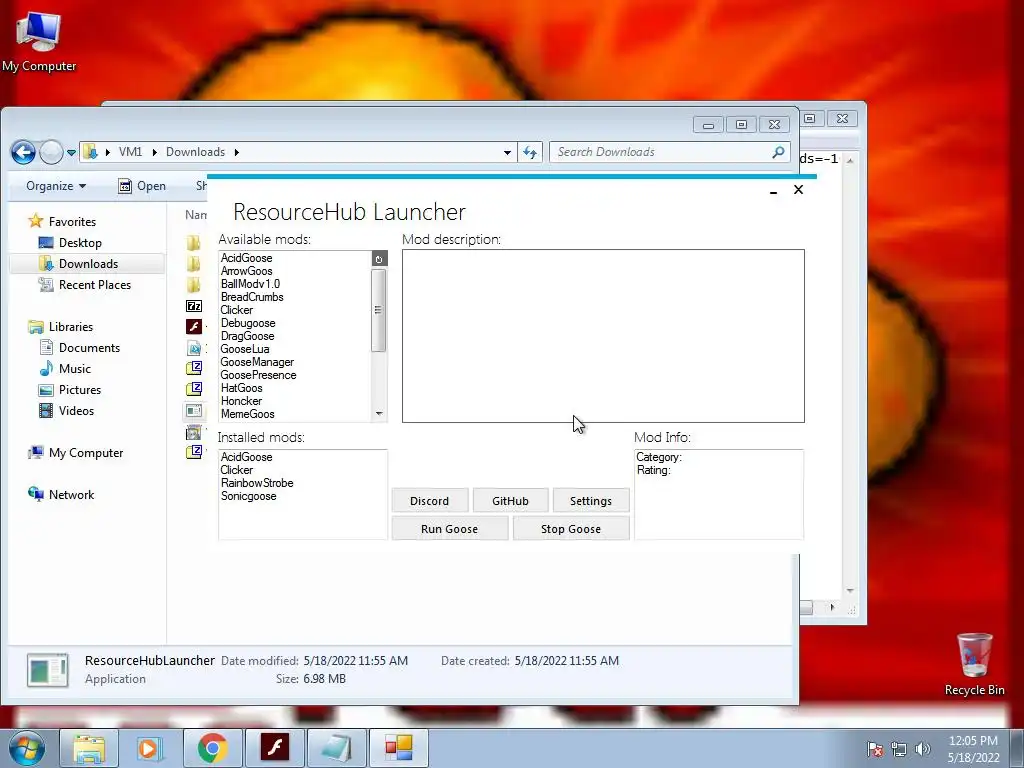
Task: Select Sonicgoose in Installed mods
Action: pos(248,496)
